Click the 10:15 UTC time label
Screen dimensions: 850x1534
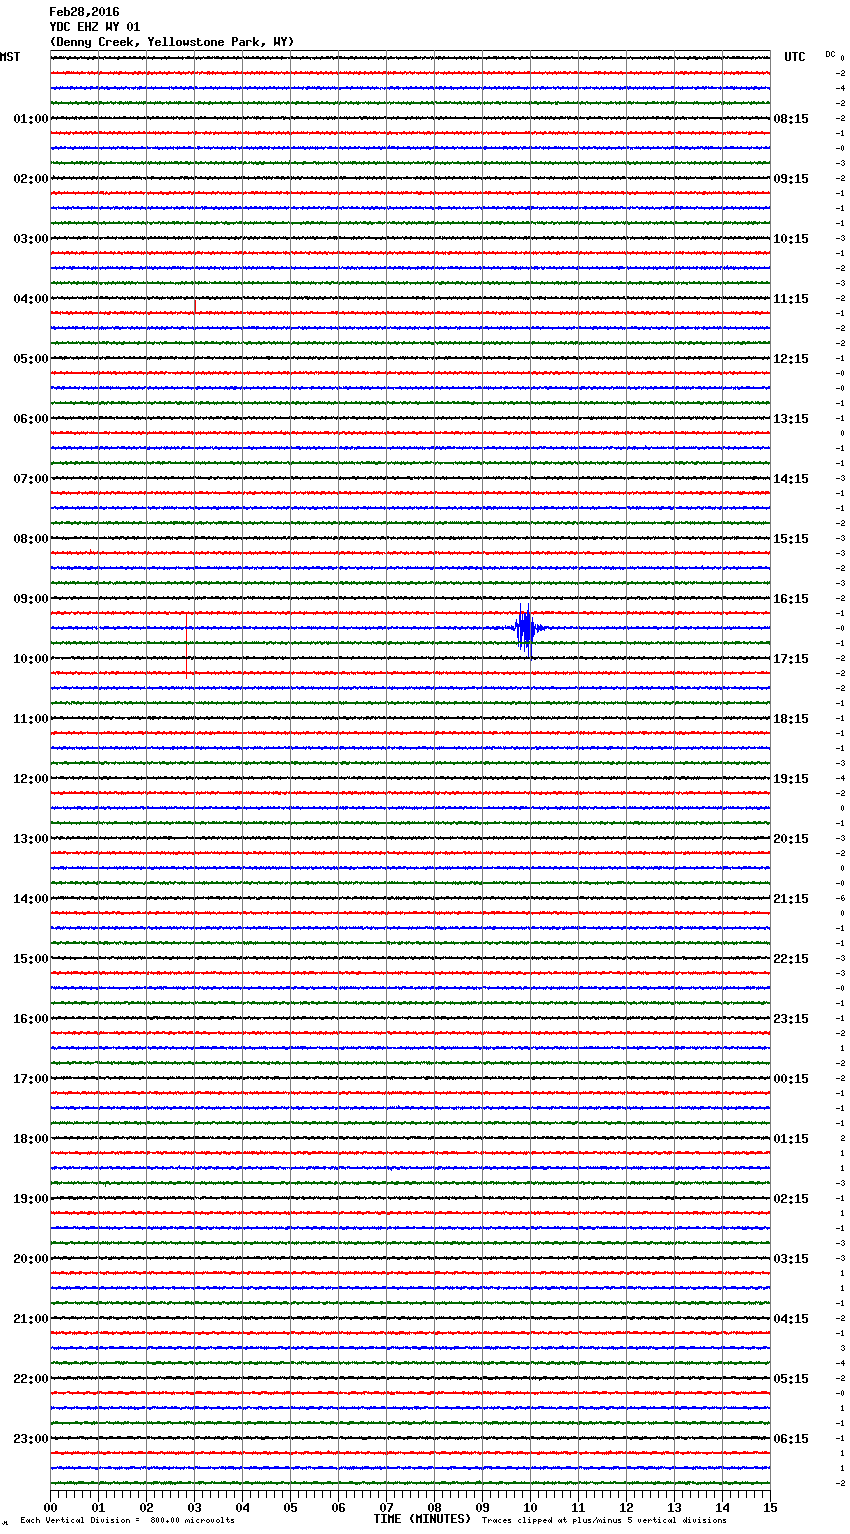coord(791,239)
